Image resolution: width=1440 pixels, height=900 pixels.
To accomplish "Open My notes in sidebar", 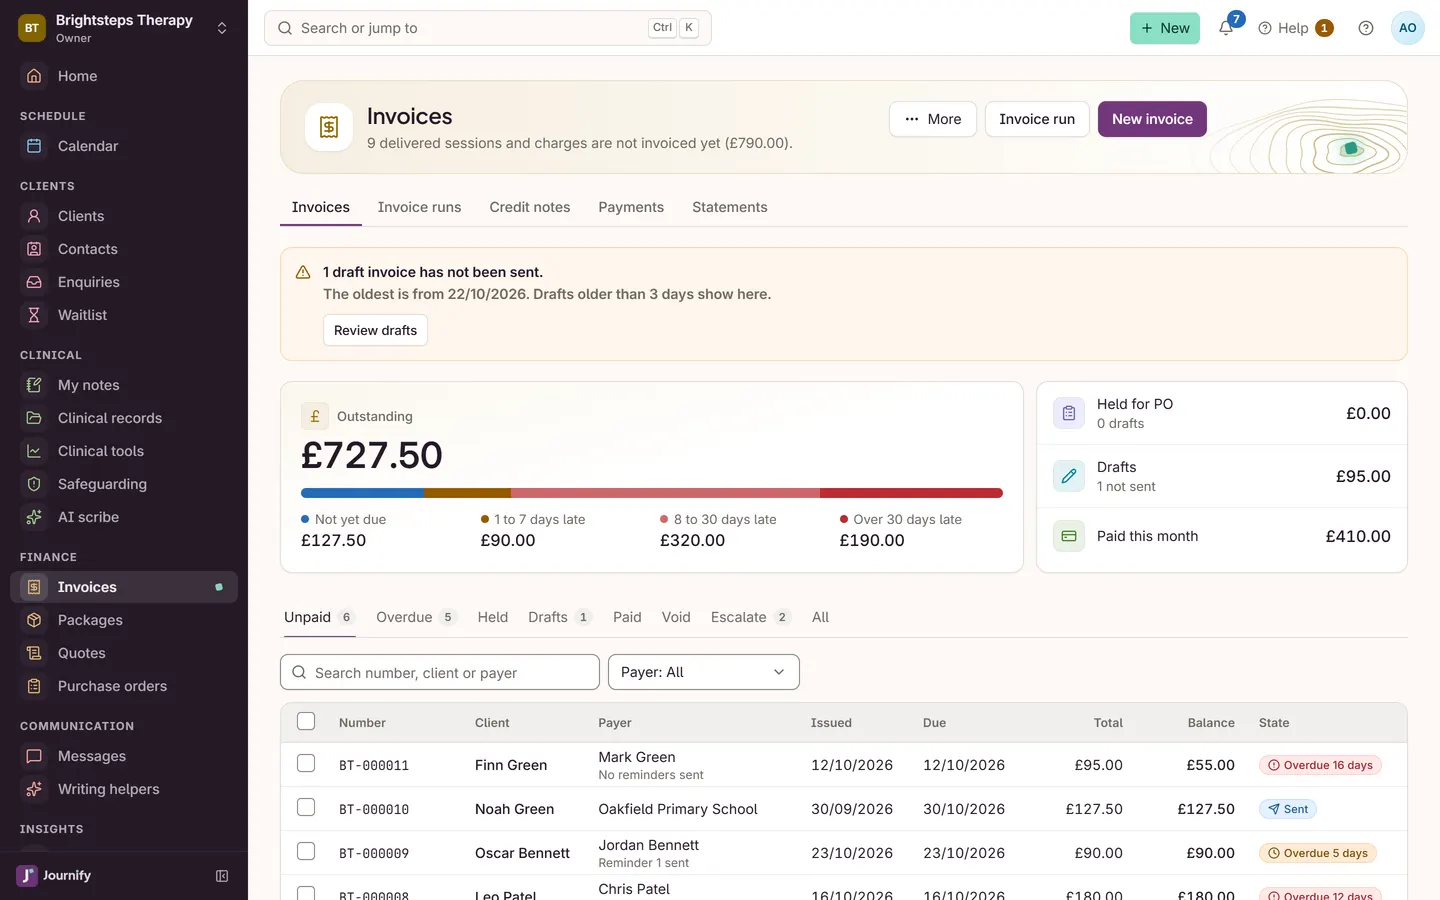I will click(x=124, y=385).
